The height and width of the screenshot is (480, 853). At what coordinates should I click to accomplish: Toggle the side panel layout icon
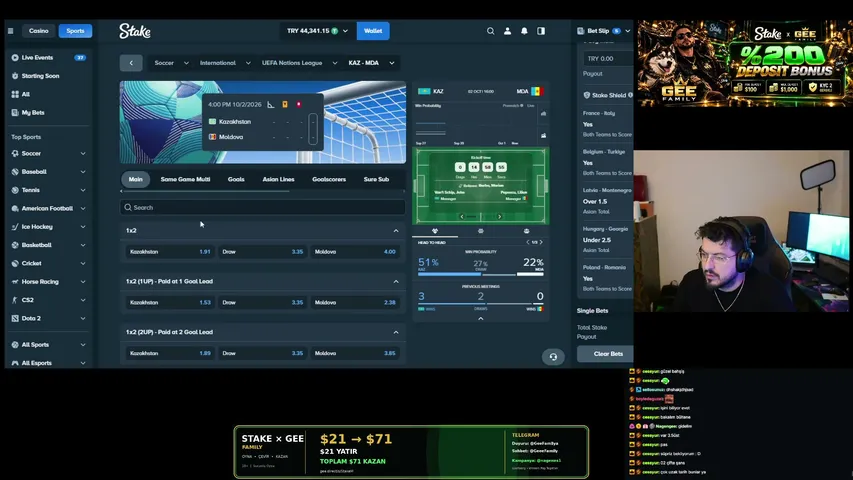[x=541, y=31]
